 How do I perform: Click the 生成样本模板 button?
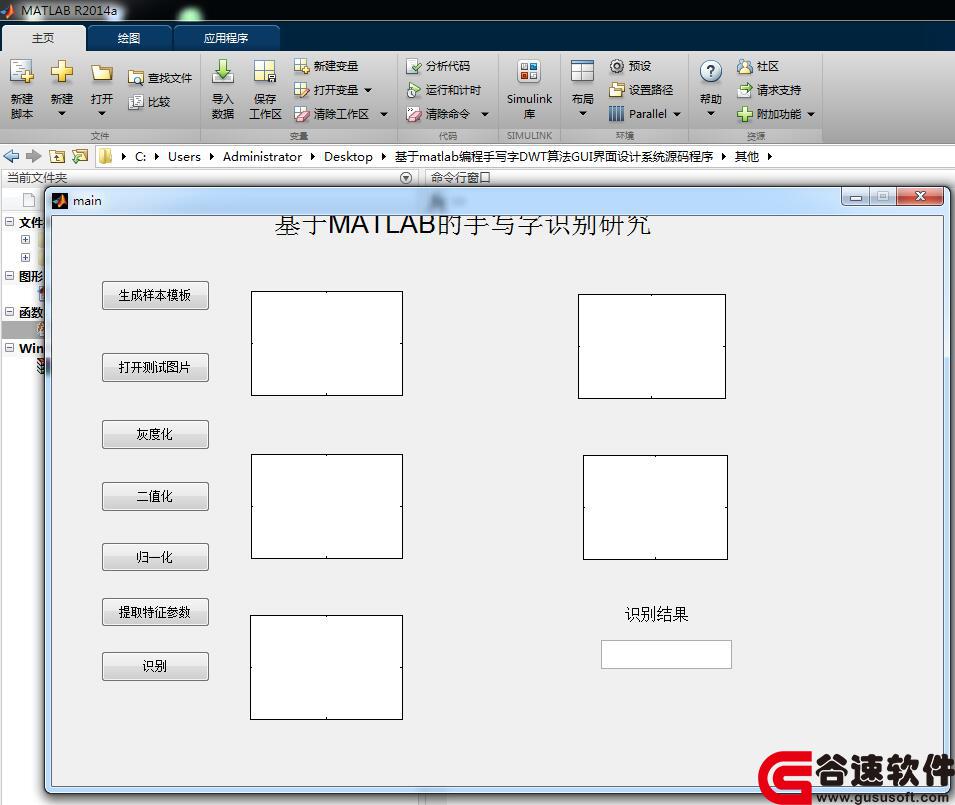tap(155, 295)
